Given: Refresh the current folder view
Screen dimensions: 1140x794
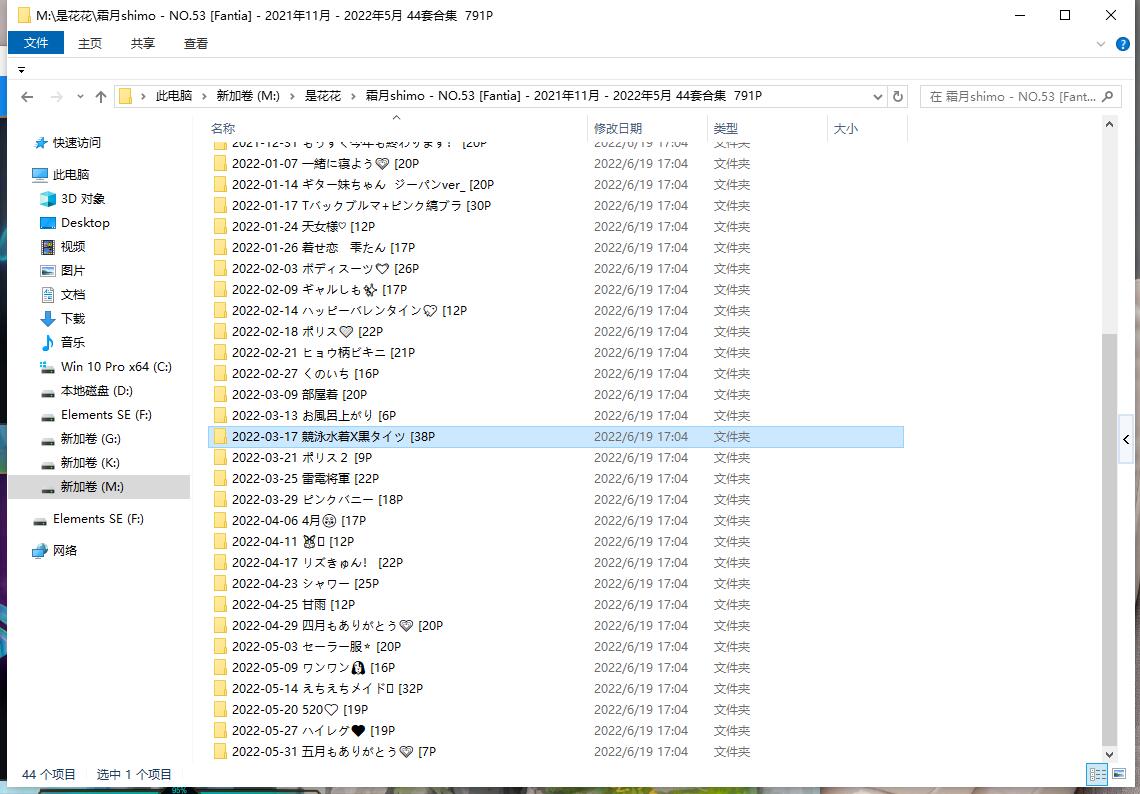Looking at the screenshot, I should click(898, 97).
